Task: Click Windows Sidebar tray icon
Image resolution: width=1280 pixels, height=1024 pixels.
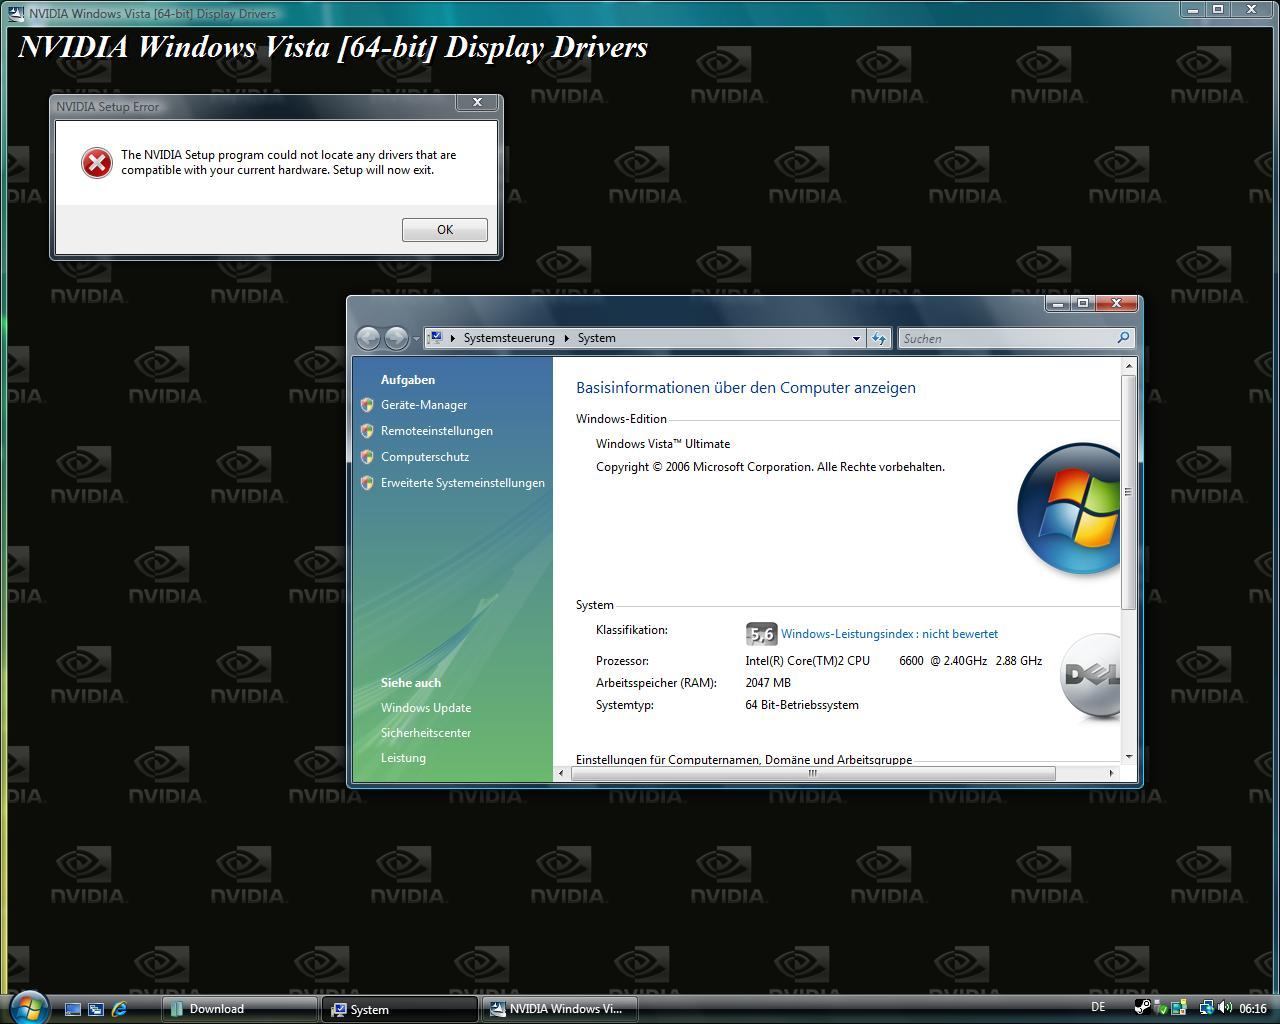Action: point(1179,1008)
